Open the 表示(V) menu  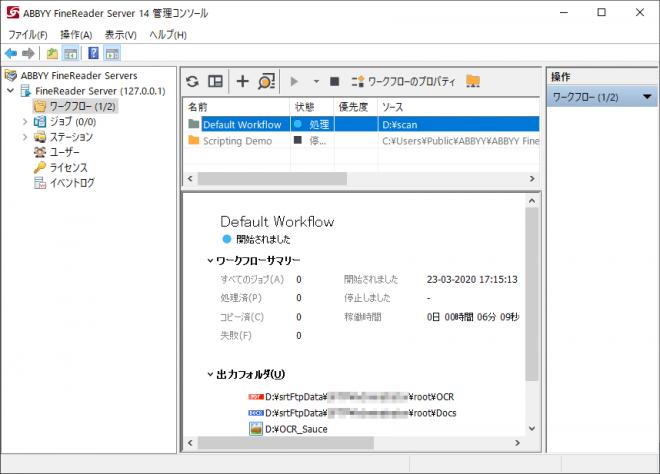(121, 35)
